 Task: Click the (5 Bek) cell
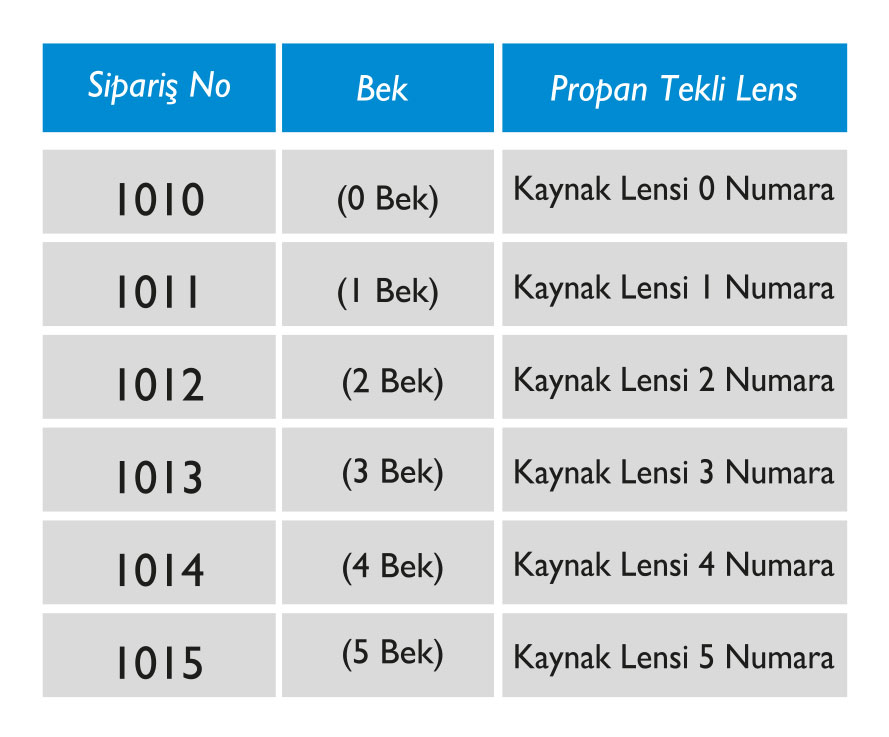pos(392,653)
